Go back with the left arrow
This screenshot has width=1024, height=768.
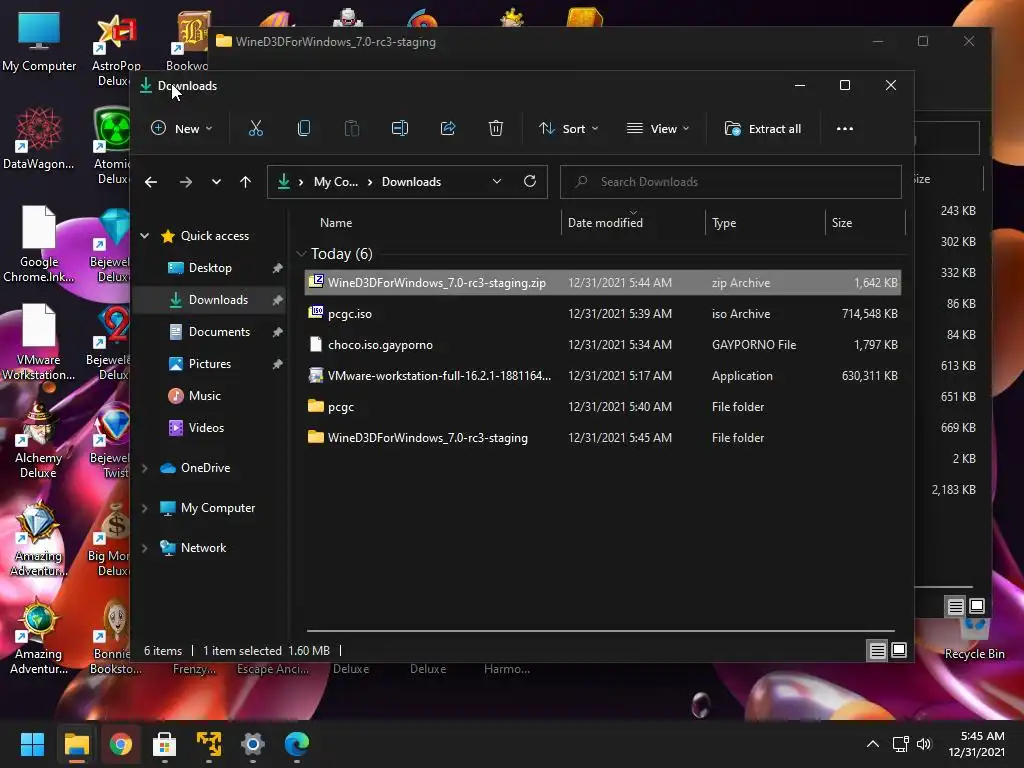pyautogui.click(x=151, y=182)
